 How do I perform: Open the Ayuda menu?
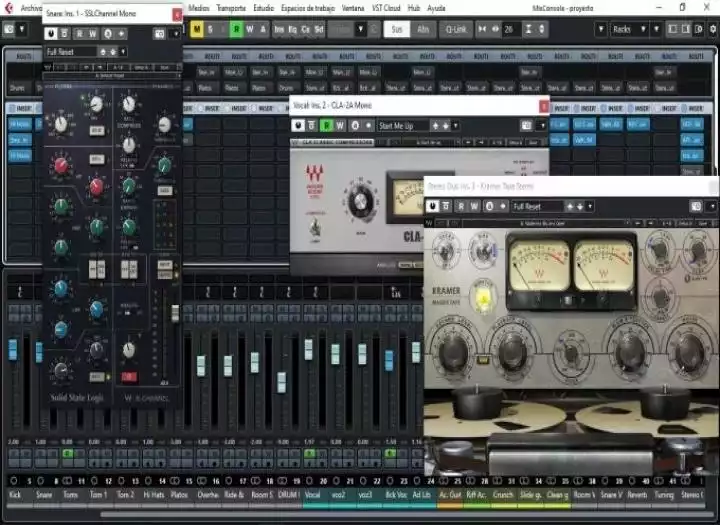coord(436,8)
